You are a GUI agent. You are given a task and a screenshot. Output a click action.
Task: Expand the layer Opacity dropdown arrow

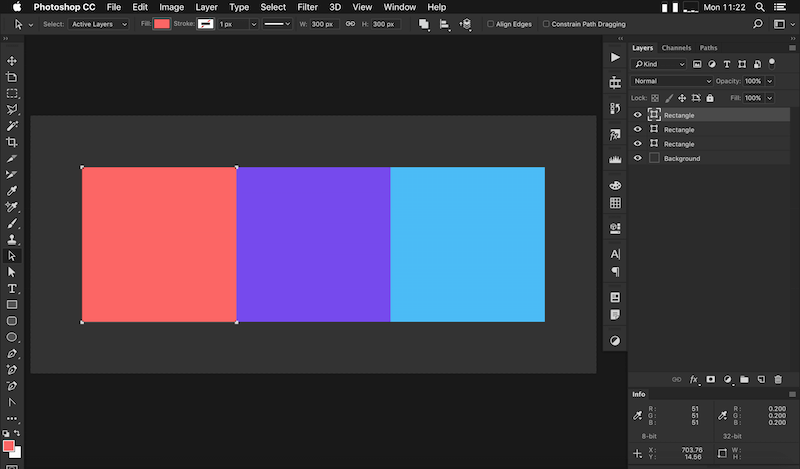768,81
